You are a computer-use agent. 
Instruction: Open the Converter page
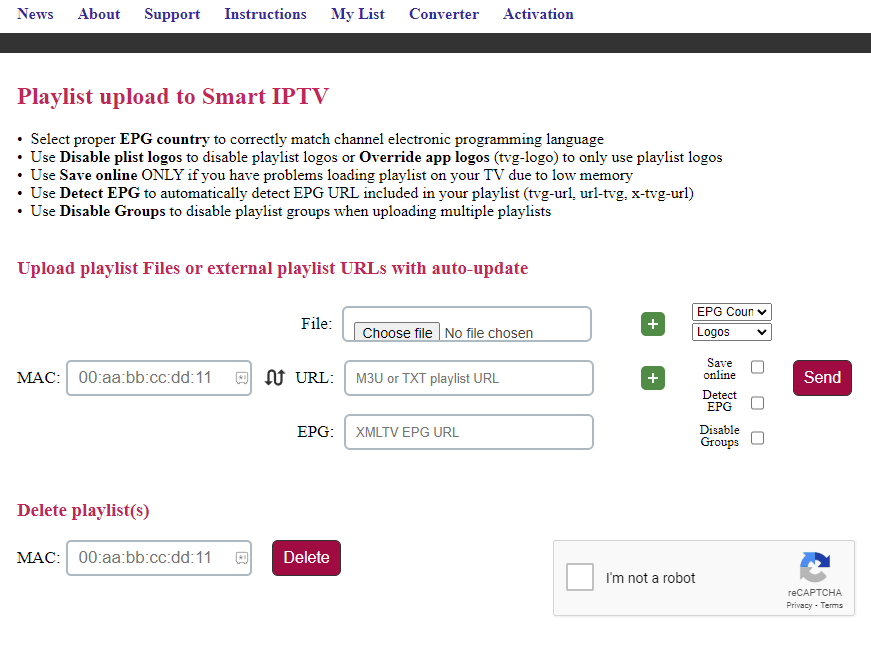point(443,14)
